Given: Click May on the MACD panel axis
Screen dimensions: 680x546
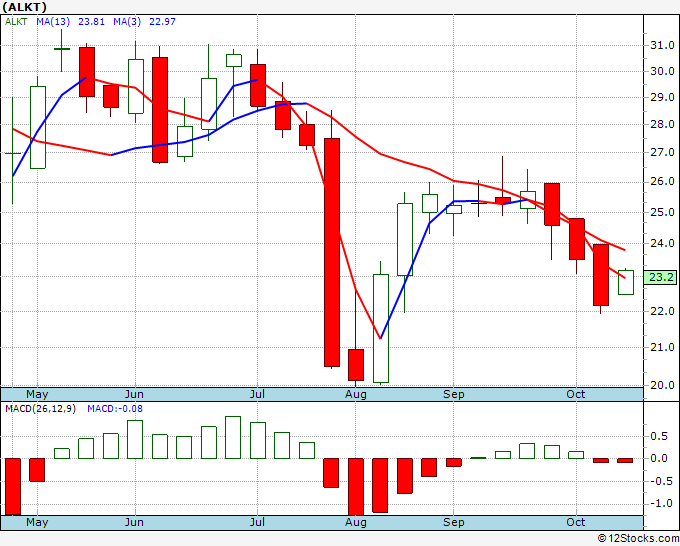Looking at the screenshot, I should click(x=37, y=522).
